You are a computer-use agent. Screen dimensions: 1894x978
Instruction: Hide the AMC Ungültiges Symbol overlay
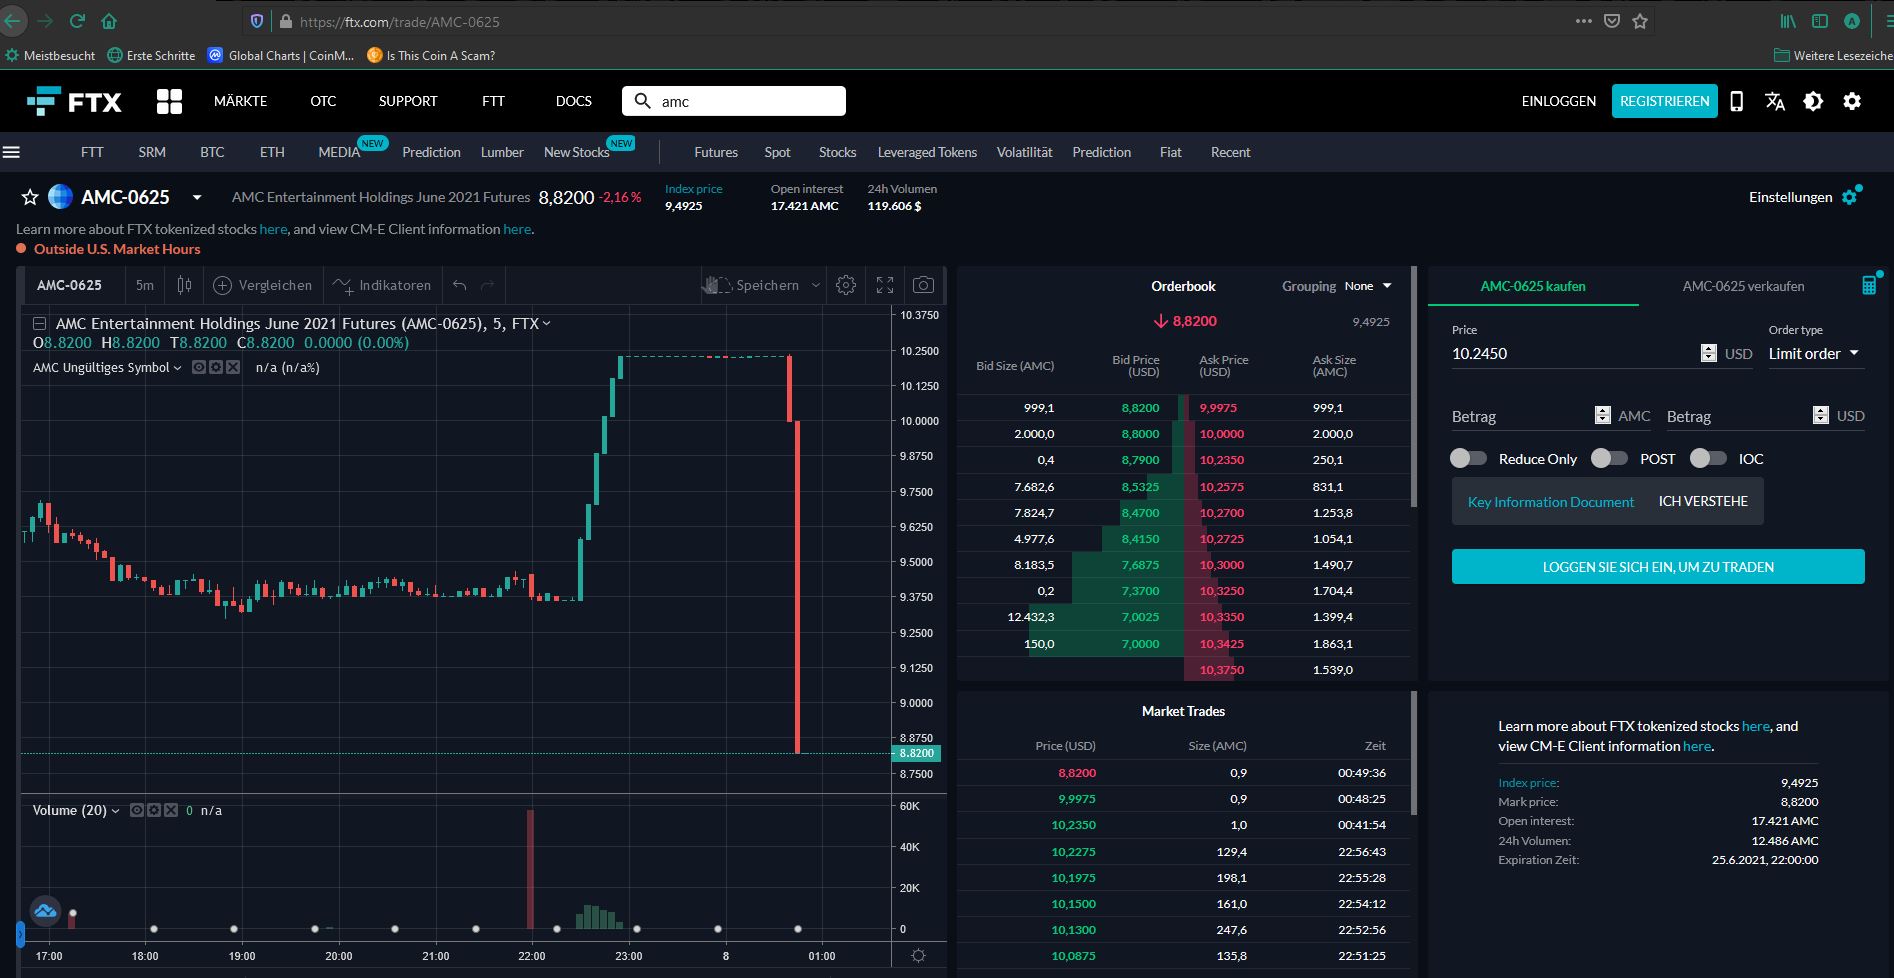199,367
